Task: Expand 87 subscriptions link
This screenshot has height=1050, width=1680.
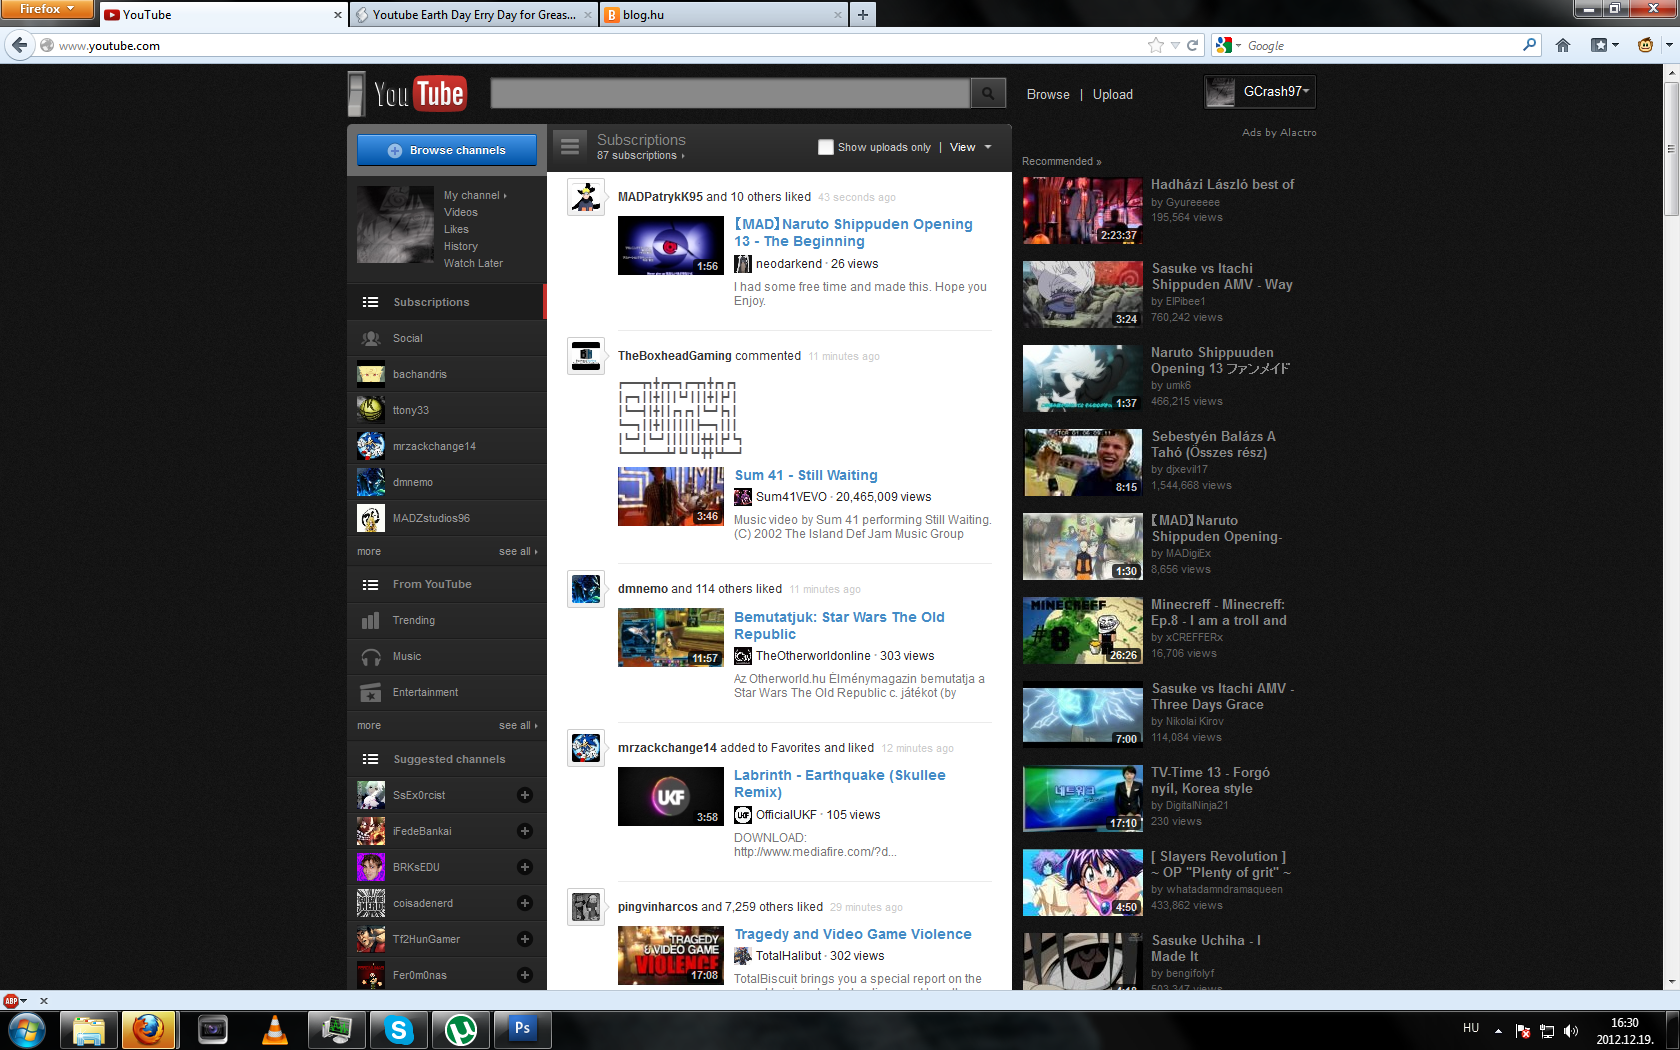Action: tap(641, 155)
